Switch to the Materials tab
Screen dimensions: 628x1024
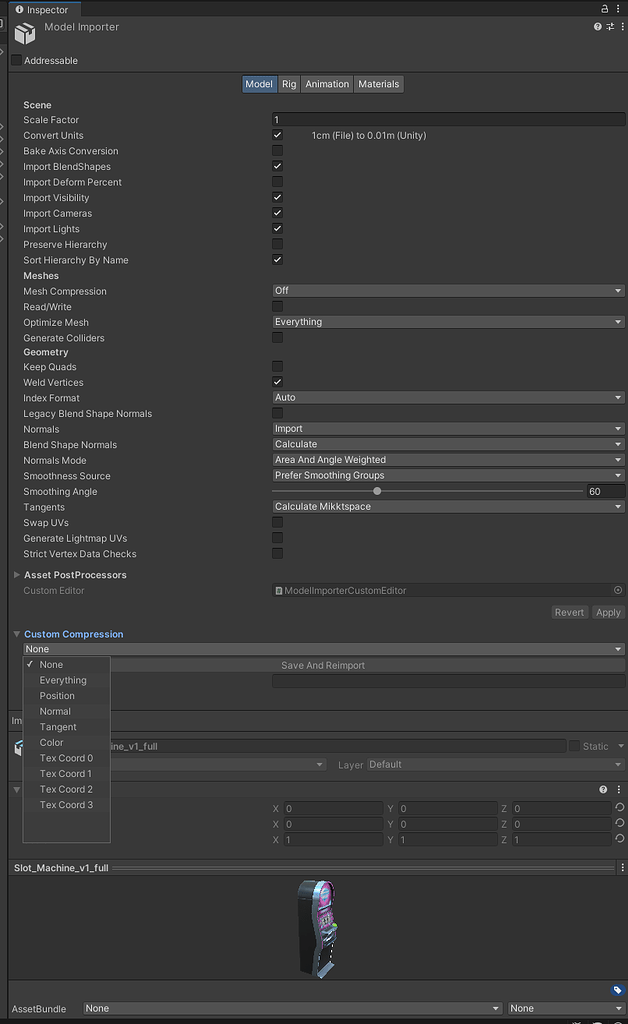click(378, 84)
